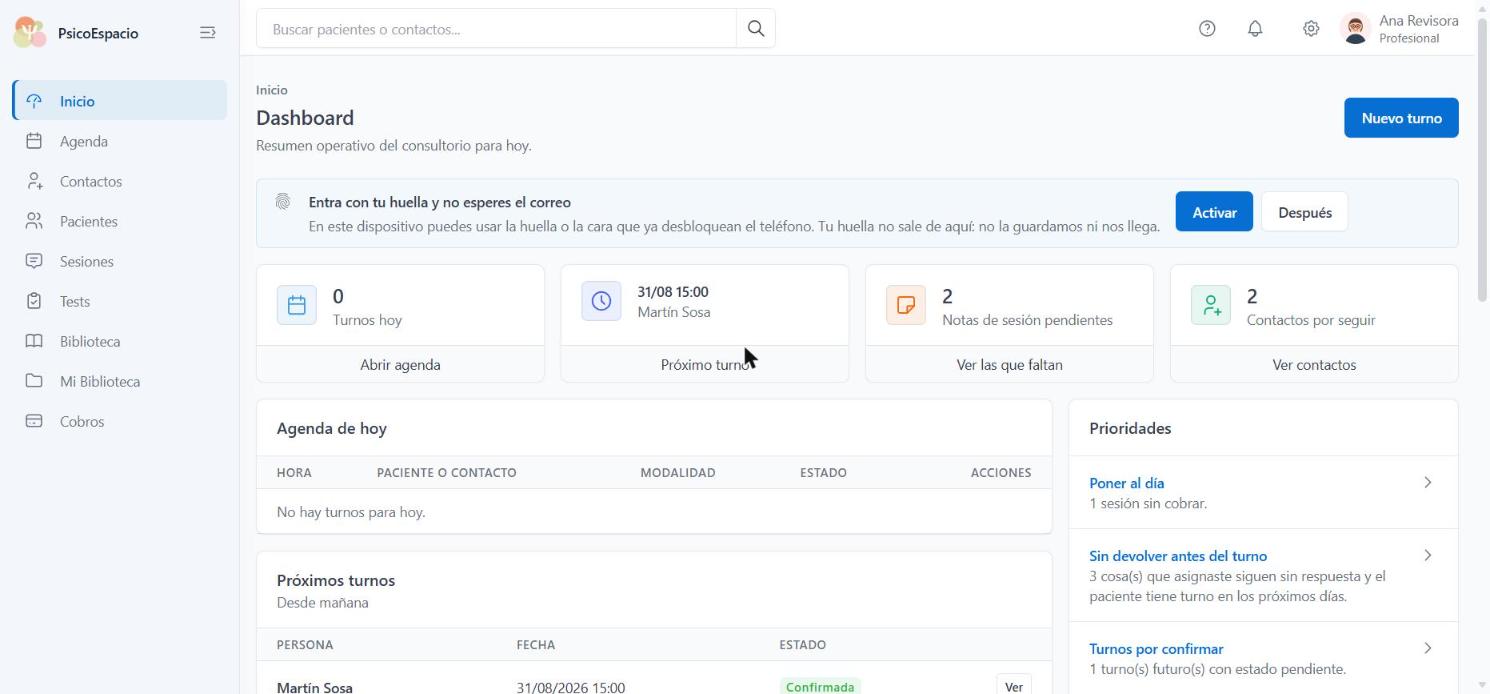This screenshot has width=1490, height=694.
Task: Collapse the sidebar with the menu toggle icon
Action: (207, 33)
